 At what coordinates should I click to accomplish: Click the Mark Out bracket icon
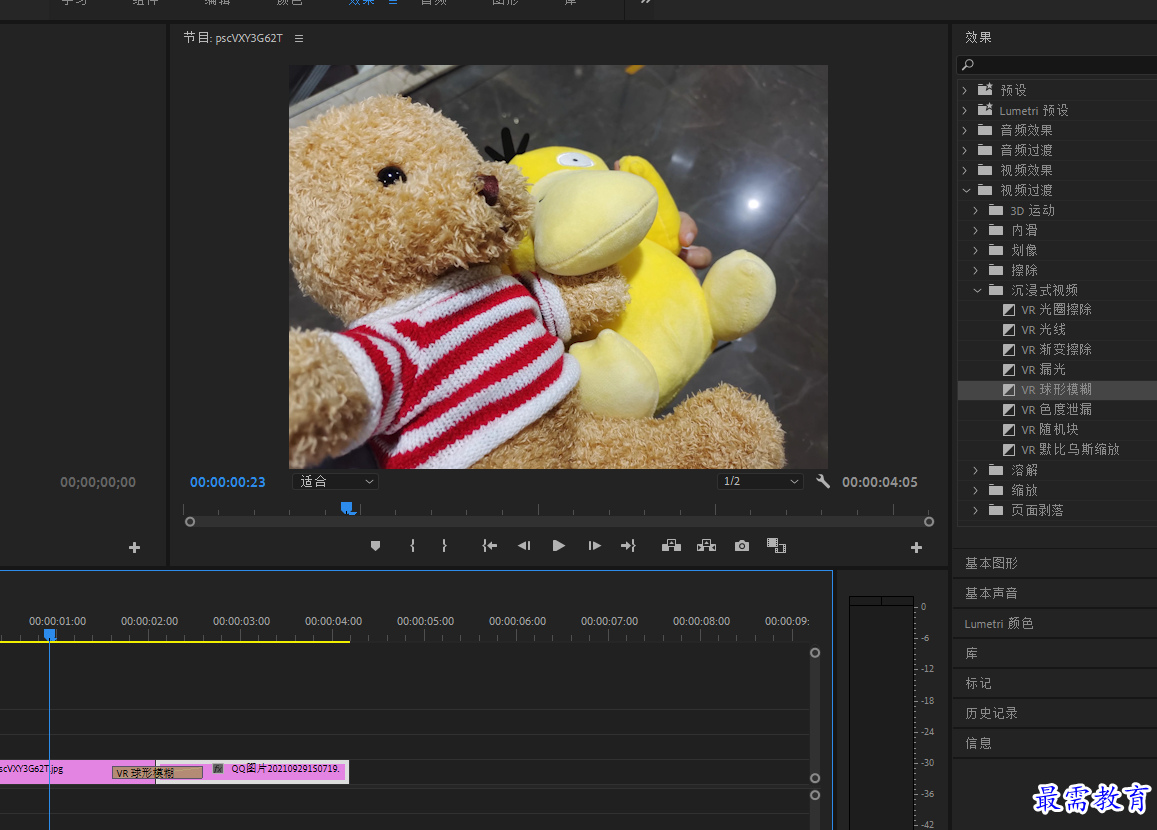444,546
